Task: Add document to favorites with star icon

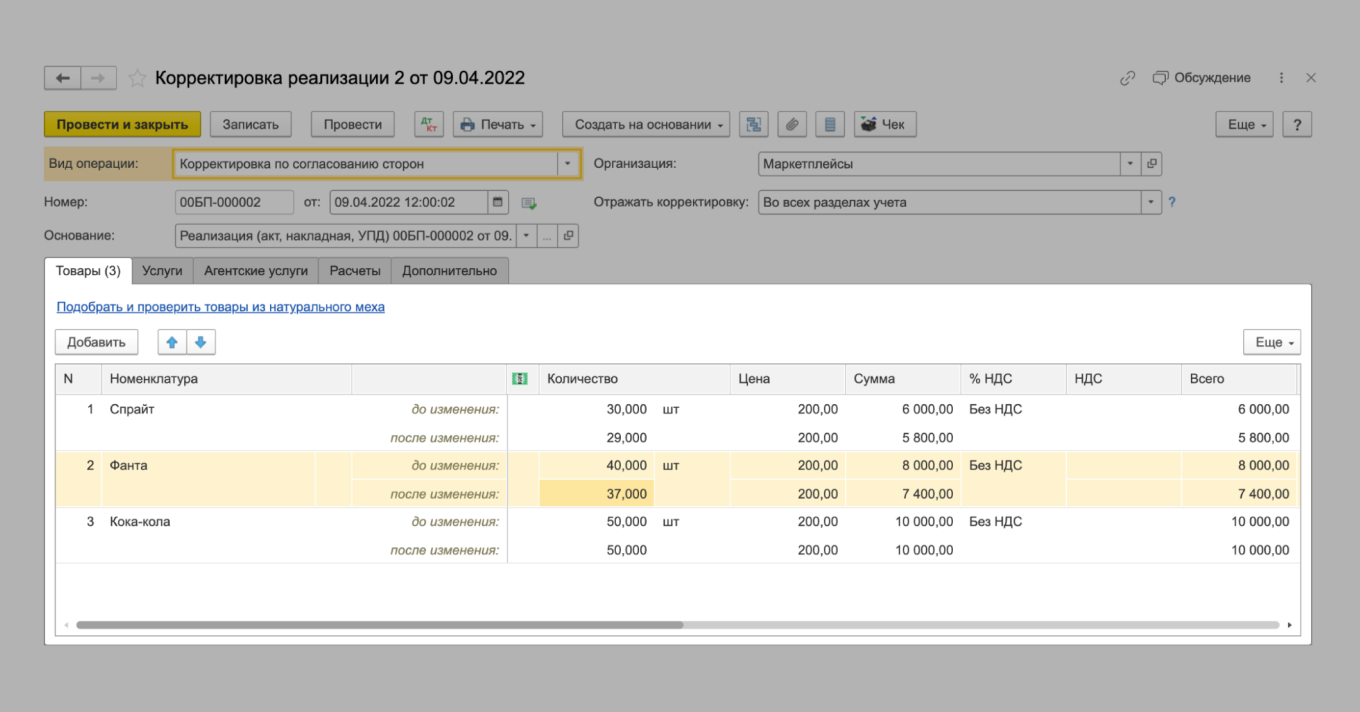Action: [x=137, y=78]
